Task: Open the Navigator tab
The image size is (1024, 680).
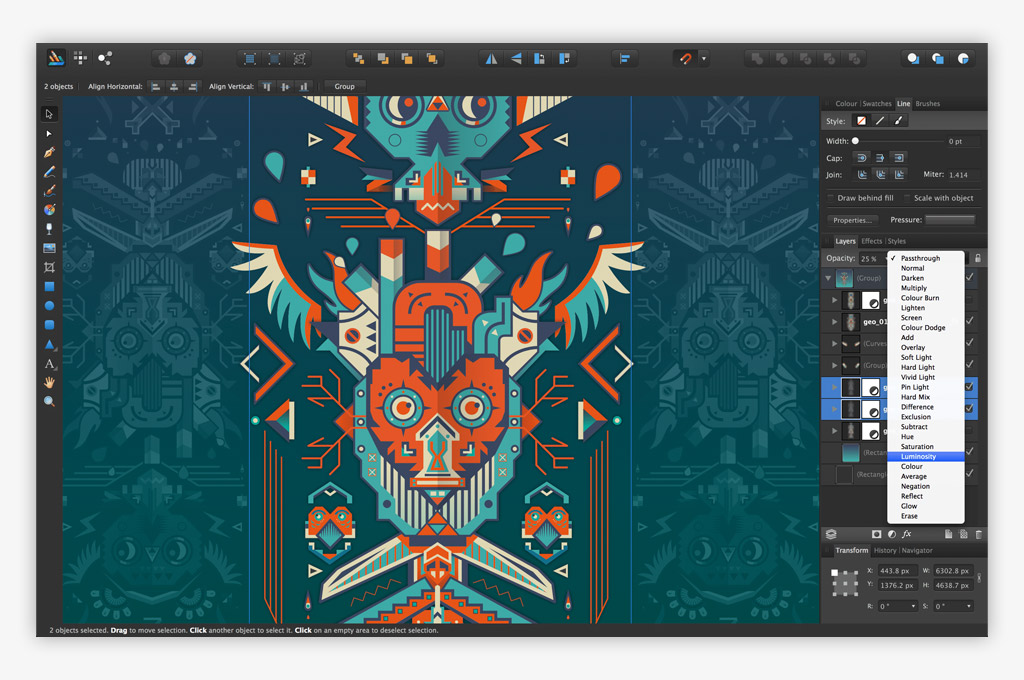Action: 917,551
